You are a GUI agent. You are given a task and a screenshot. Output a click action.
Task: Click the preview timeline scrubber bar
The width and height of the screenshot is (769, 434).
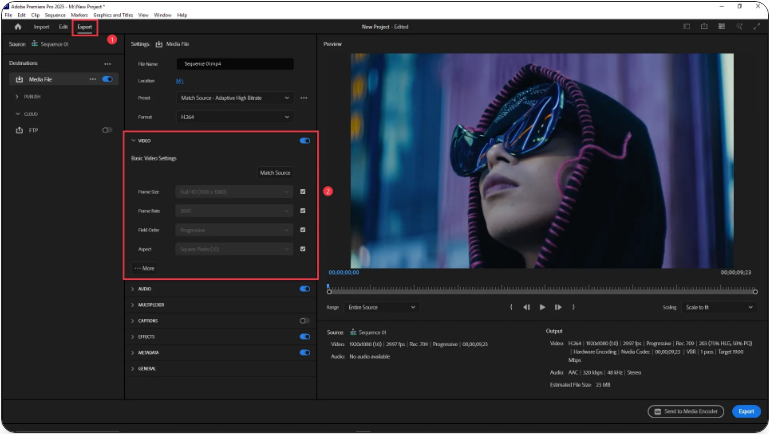coord(540,290)
